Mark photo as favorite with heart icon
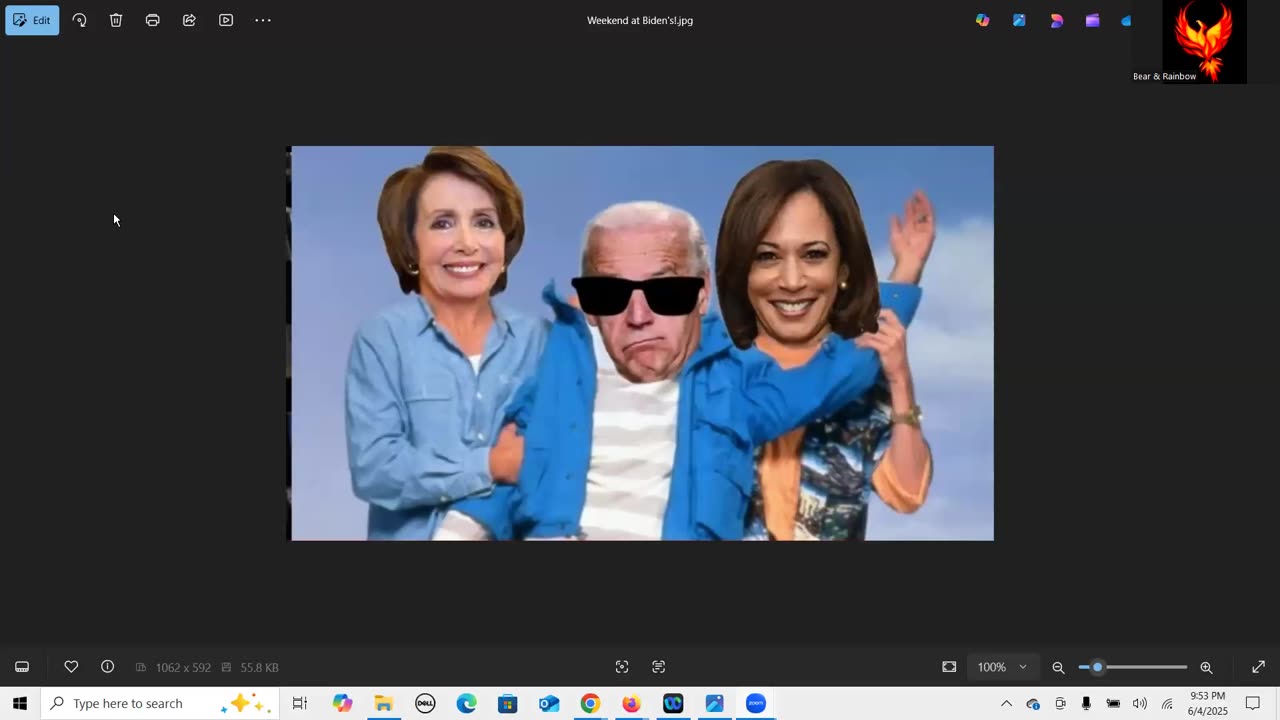 (x=71, y=667)
